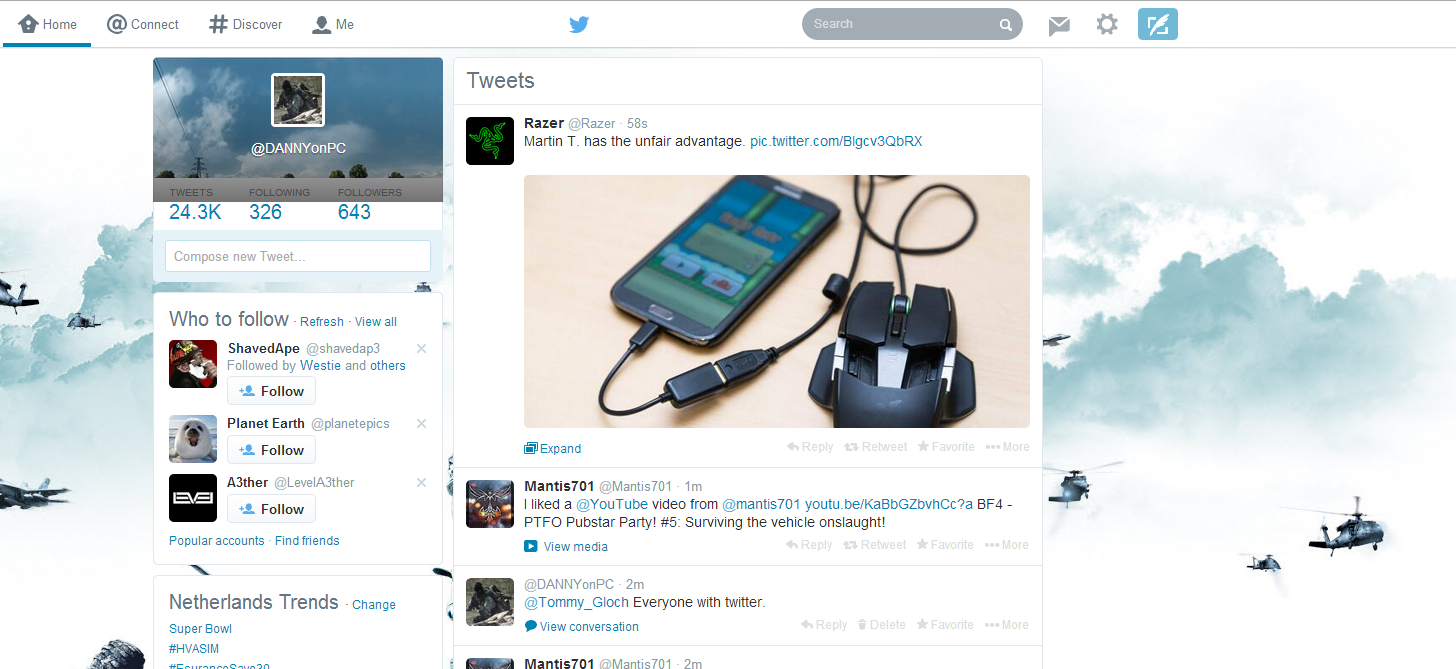The width and height of the screenshot is (1456, 669).
Task: Open the Razer mouse and phone photo
Action: tap(777, 301)
